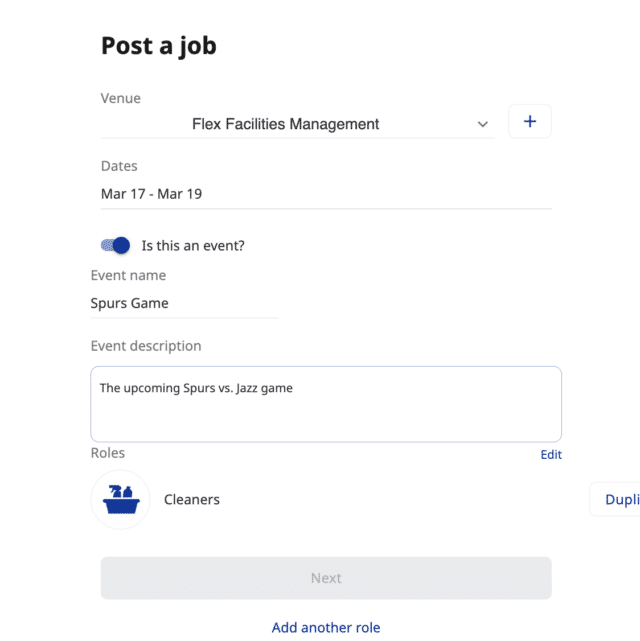
Task: Click inside the Event description text area
Action: point(326,404)
